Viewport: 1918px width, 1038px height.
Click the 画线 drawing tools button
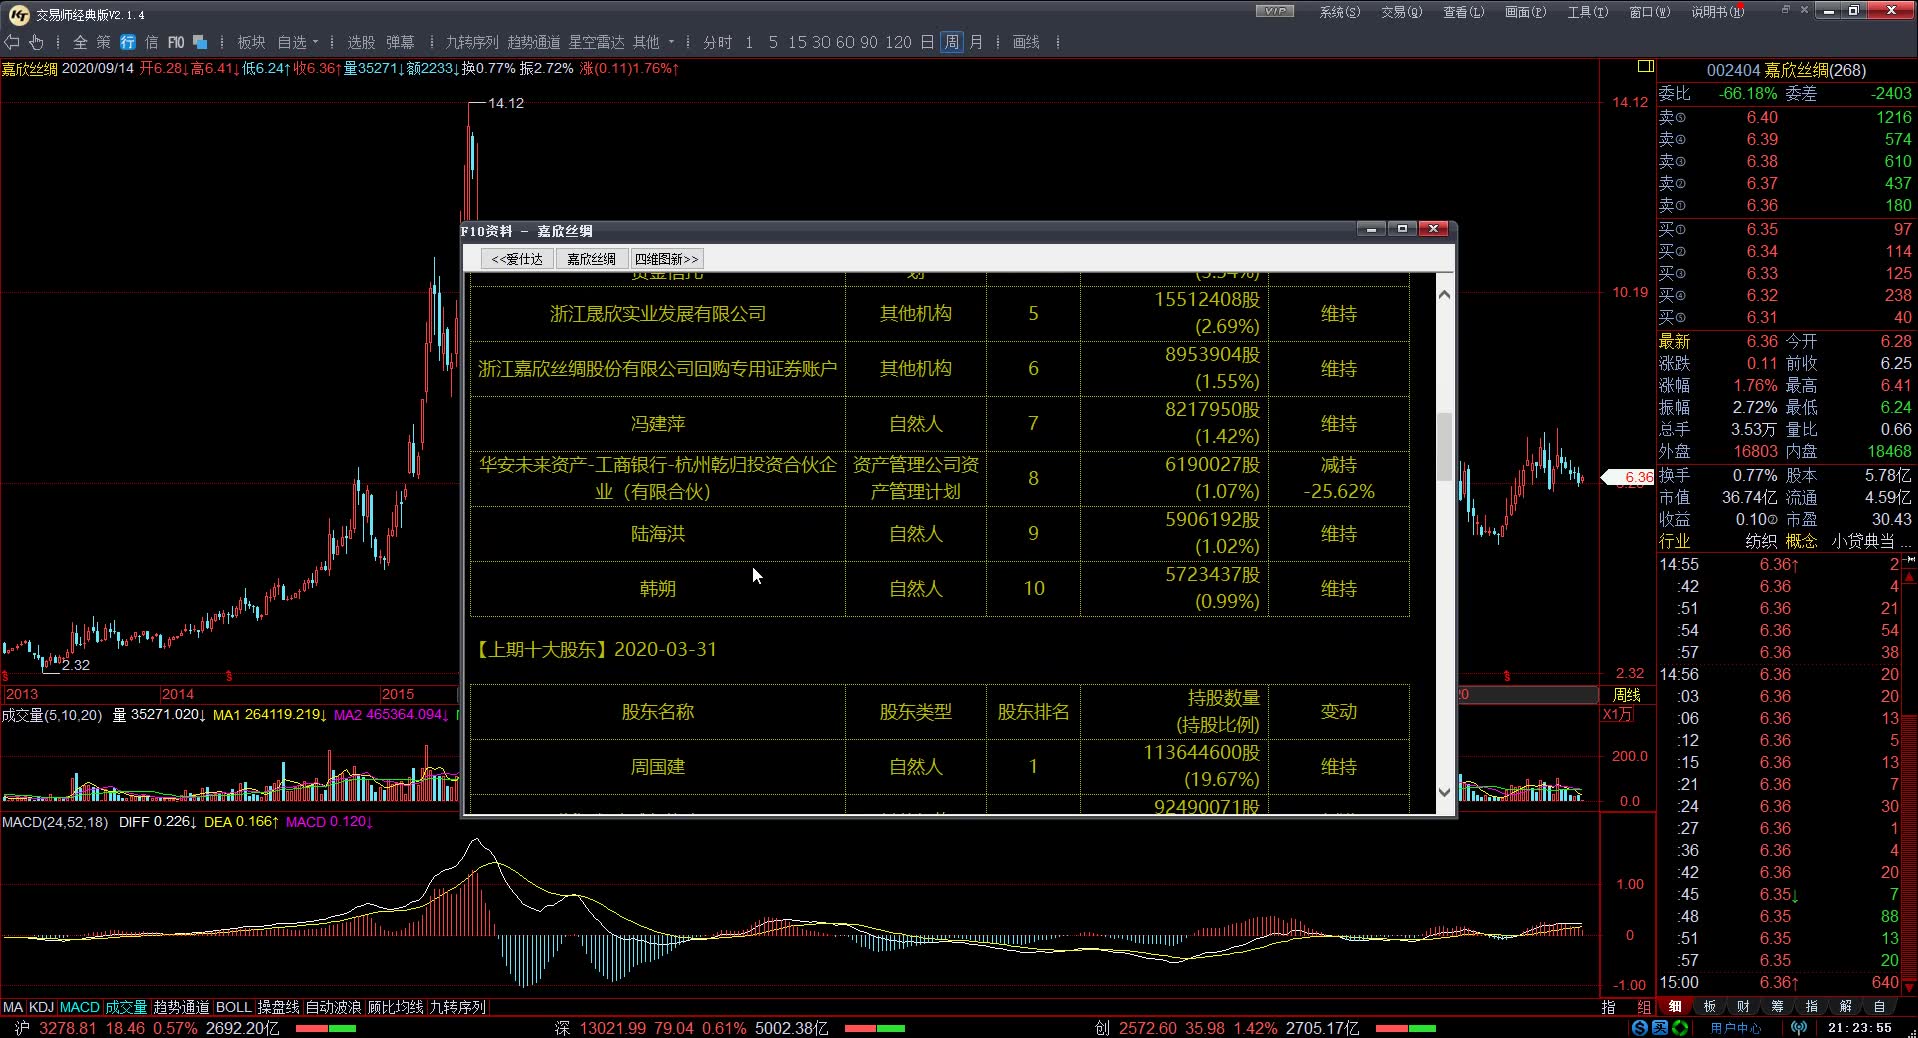coord(1026,42)
